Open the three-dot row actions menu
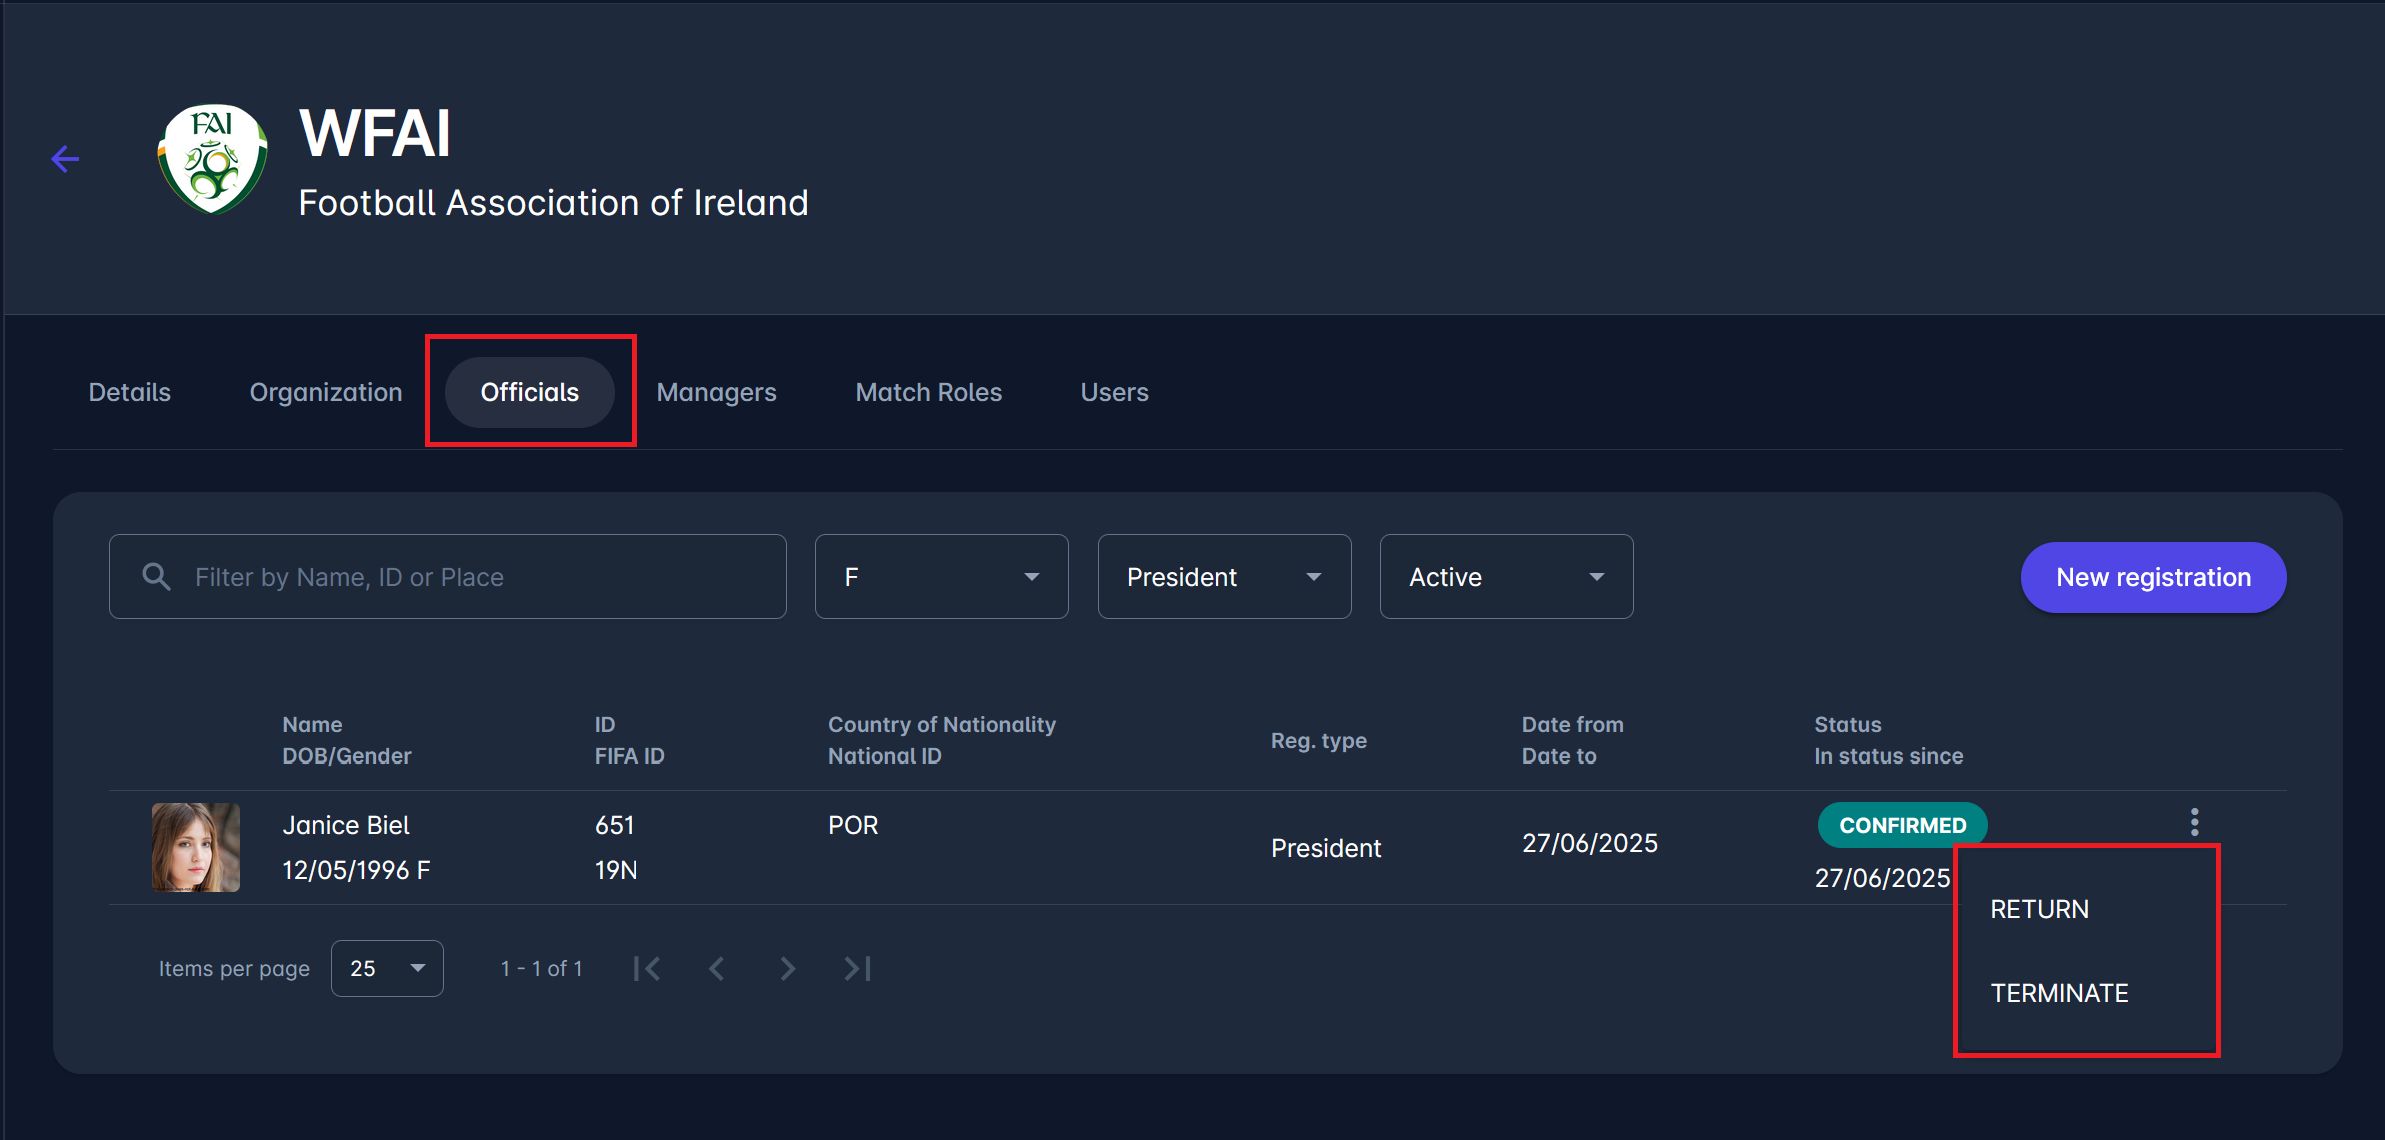Viewport: 2385px width, 1140px height. pyautogui.click(x=2194, y=822)
